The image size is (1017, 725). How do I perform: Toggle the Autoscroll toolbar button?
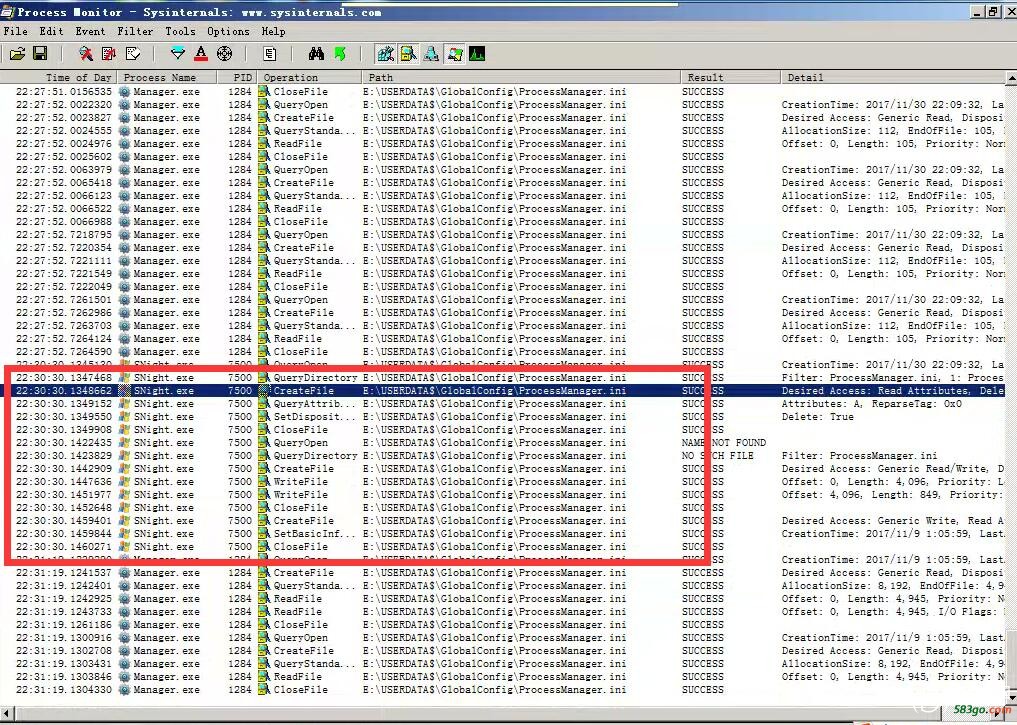pyautogui.click(x=109, y=54)
